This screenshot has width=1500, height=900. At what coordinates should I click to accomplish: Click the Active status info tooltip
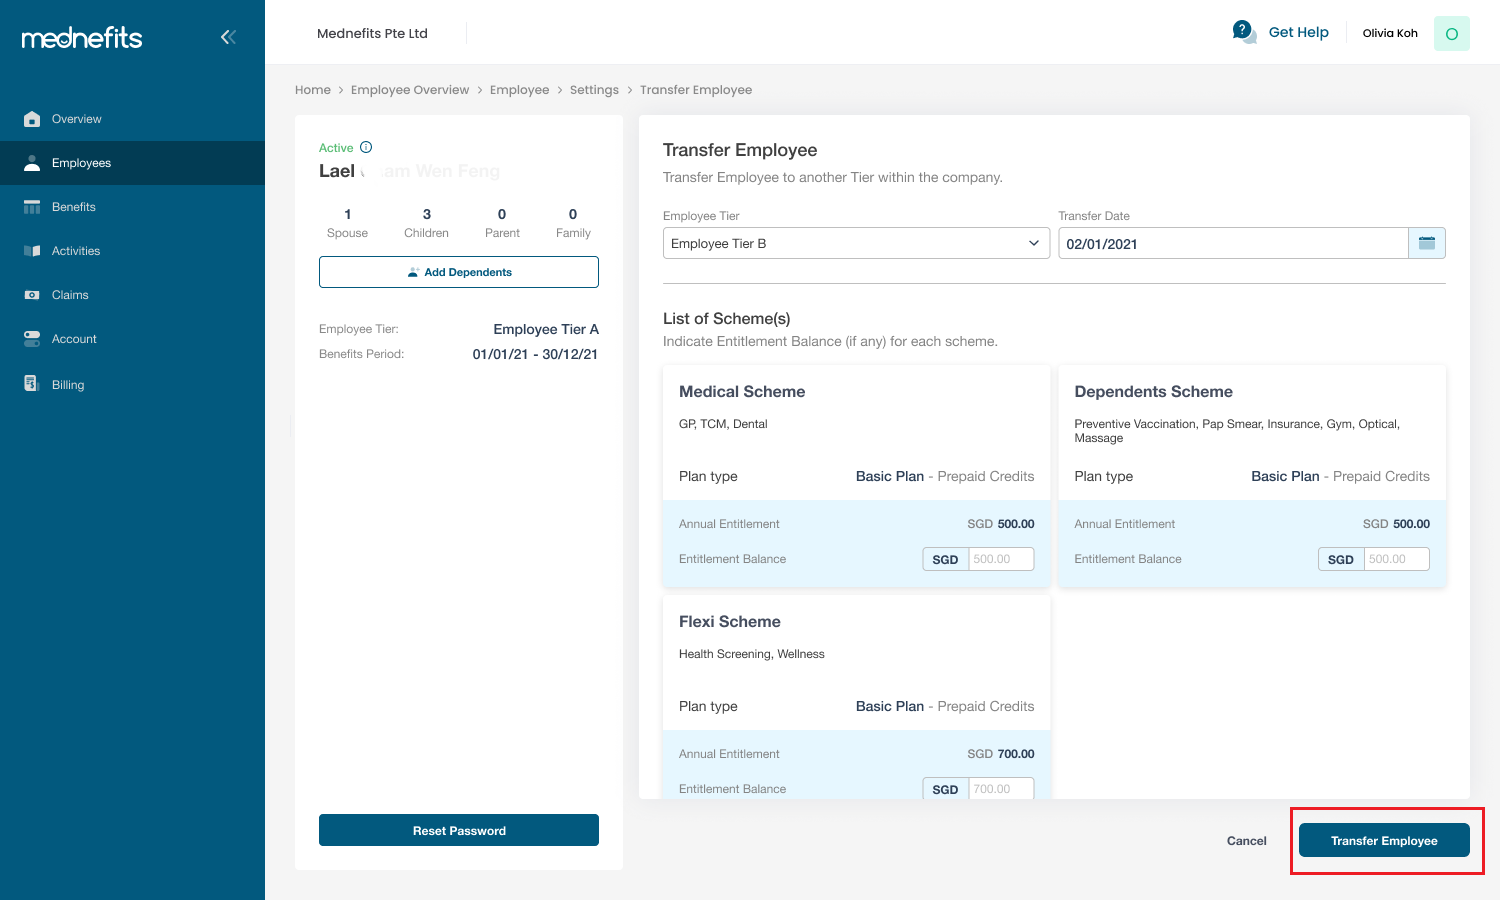click(x=364, y=146)
